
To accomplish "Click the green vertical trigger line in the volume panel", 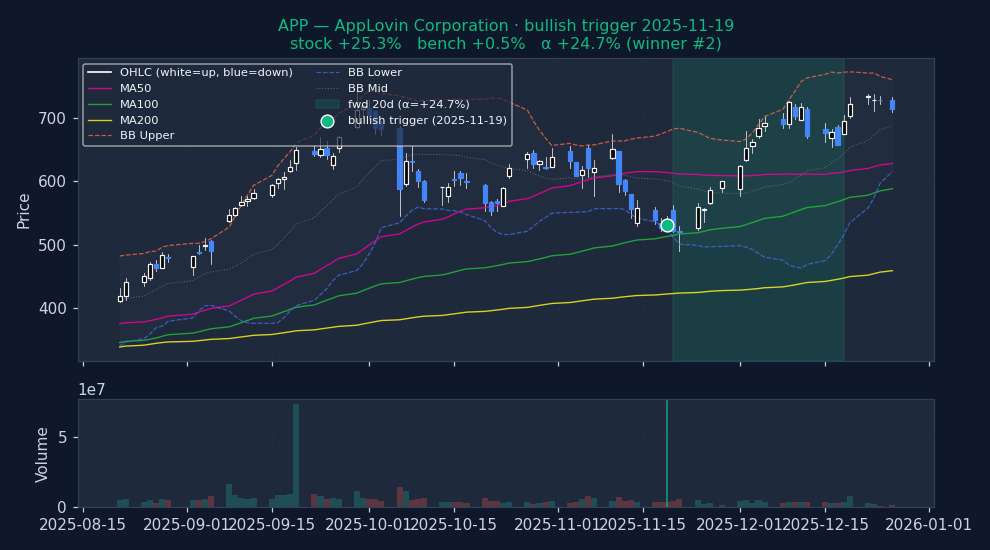I will [667, 453].
